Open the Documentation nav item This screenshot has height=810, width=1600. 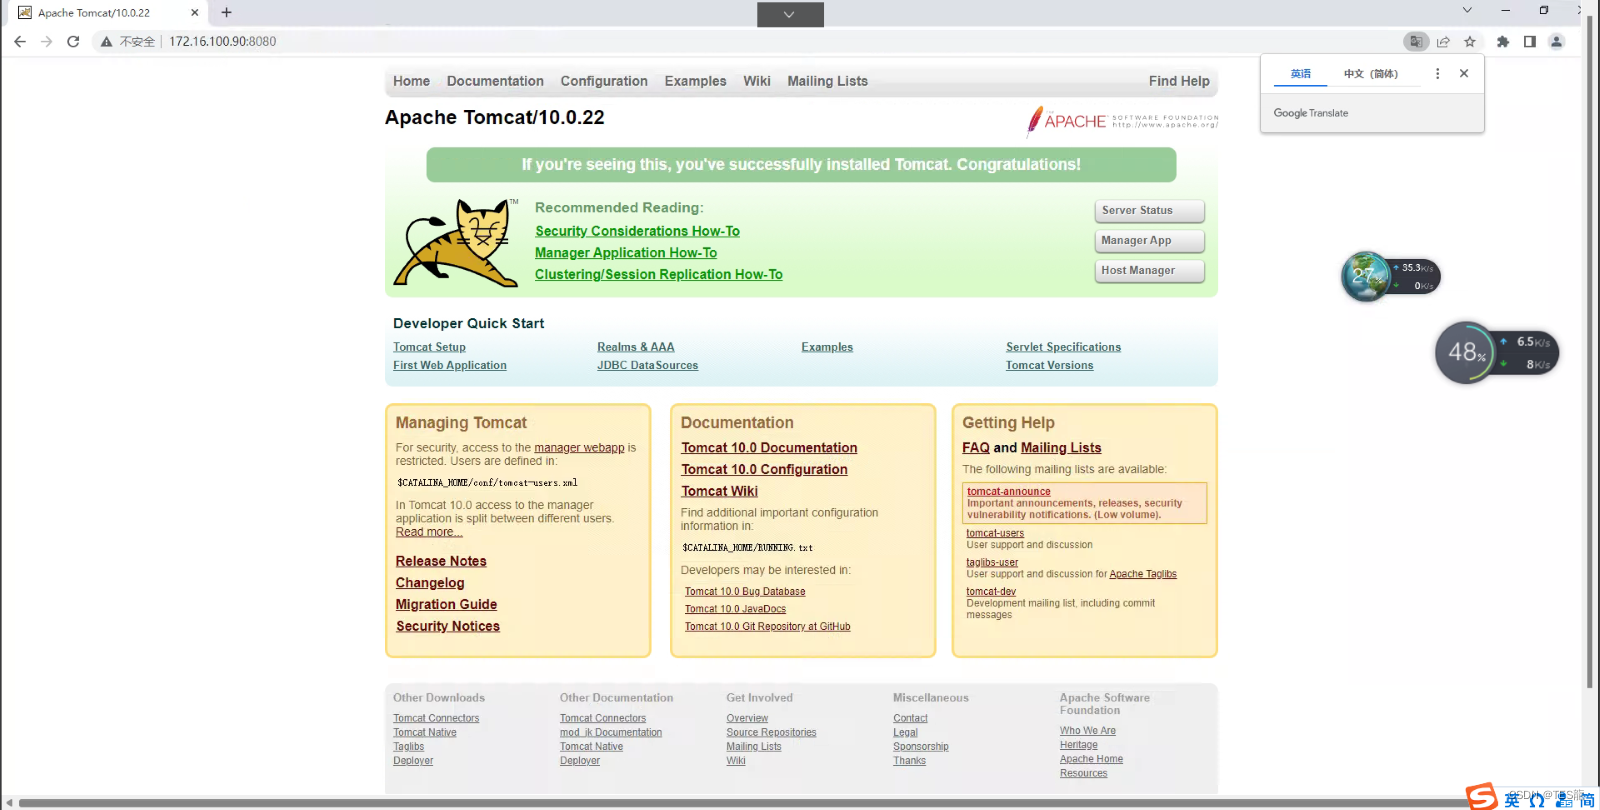(495, 81)
